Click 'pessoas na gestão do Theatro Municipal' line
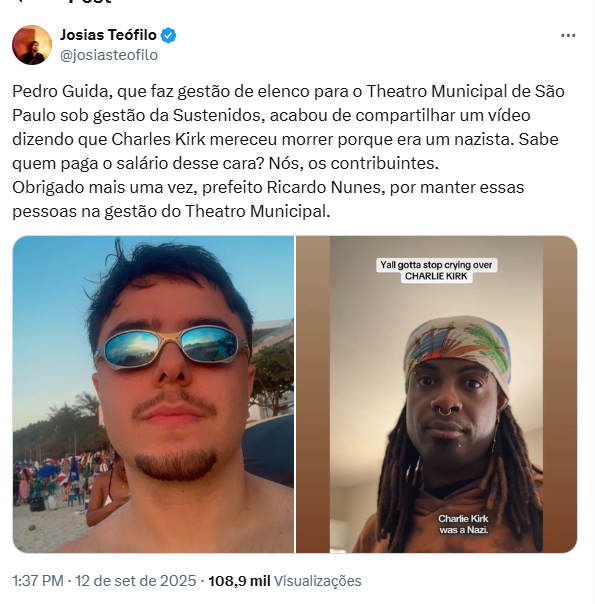 point(171,211)
